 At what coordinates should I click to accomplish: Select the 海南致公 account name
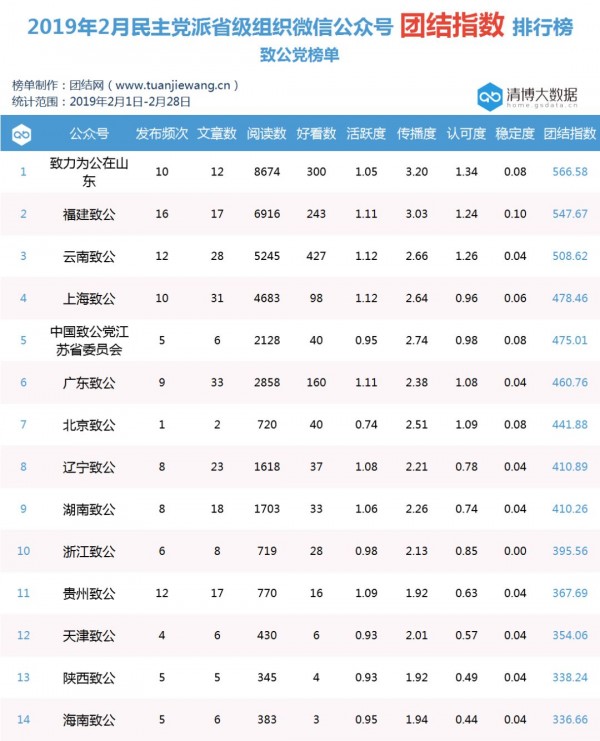(x=89, y=720)
